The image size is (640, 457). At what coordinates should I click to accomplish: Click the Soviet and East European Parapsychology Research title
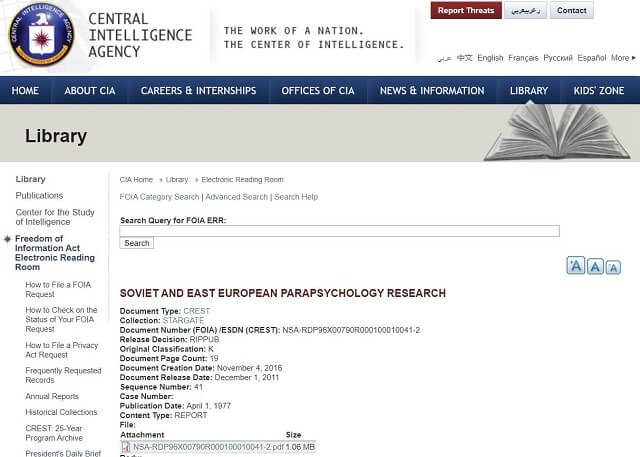tap(282, 293)
